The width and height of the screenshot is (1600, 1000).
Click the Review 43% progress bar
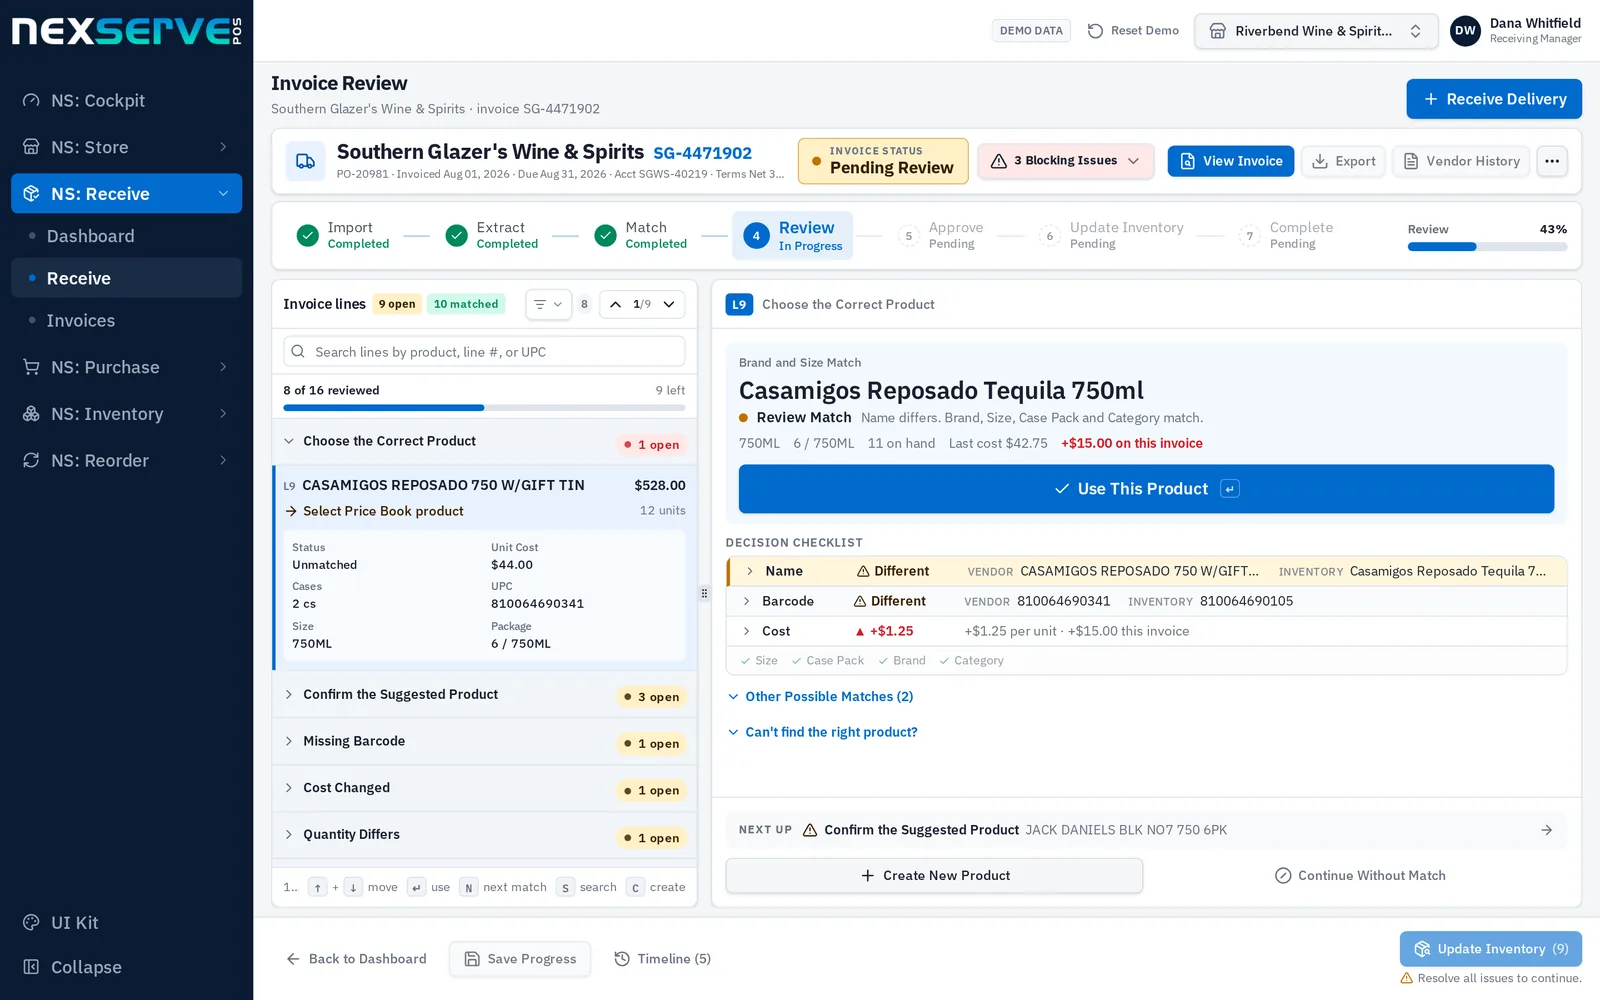click(1487, 246)
